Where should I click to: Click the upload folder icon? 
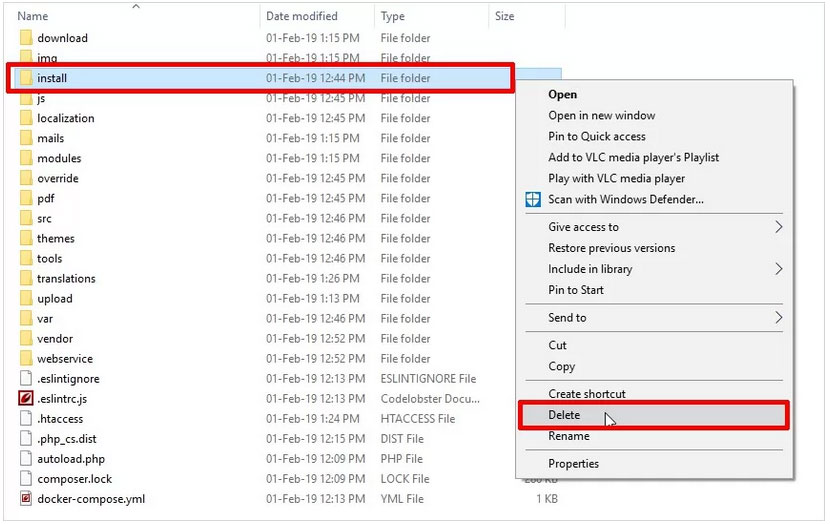(26, 299)
